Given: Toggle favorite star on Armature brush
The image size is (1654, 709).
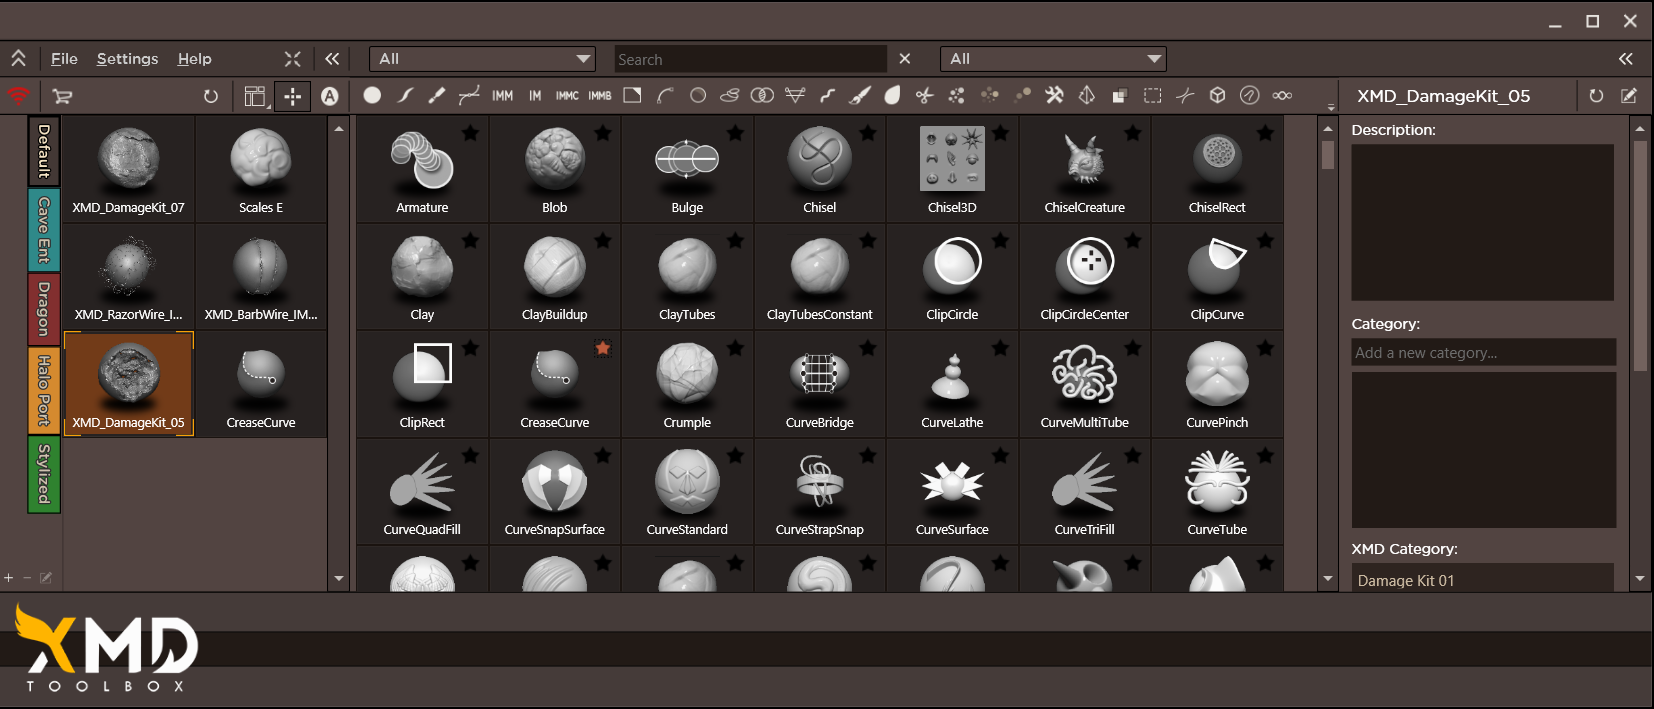Looking at the screenshot, I should click(471, 132).
